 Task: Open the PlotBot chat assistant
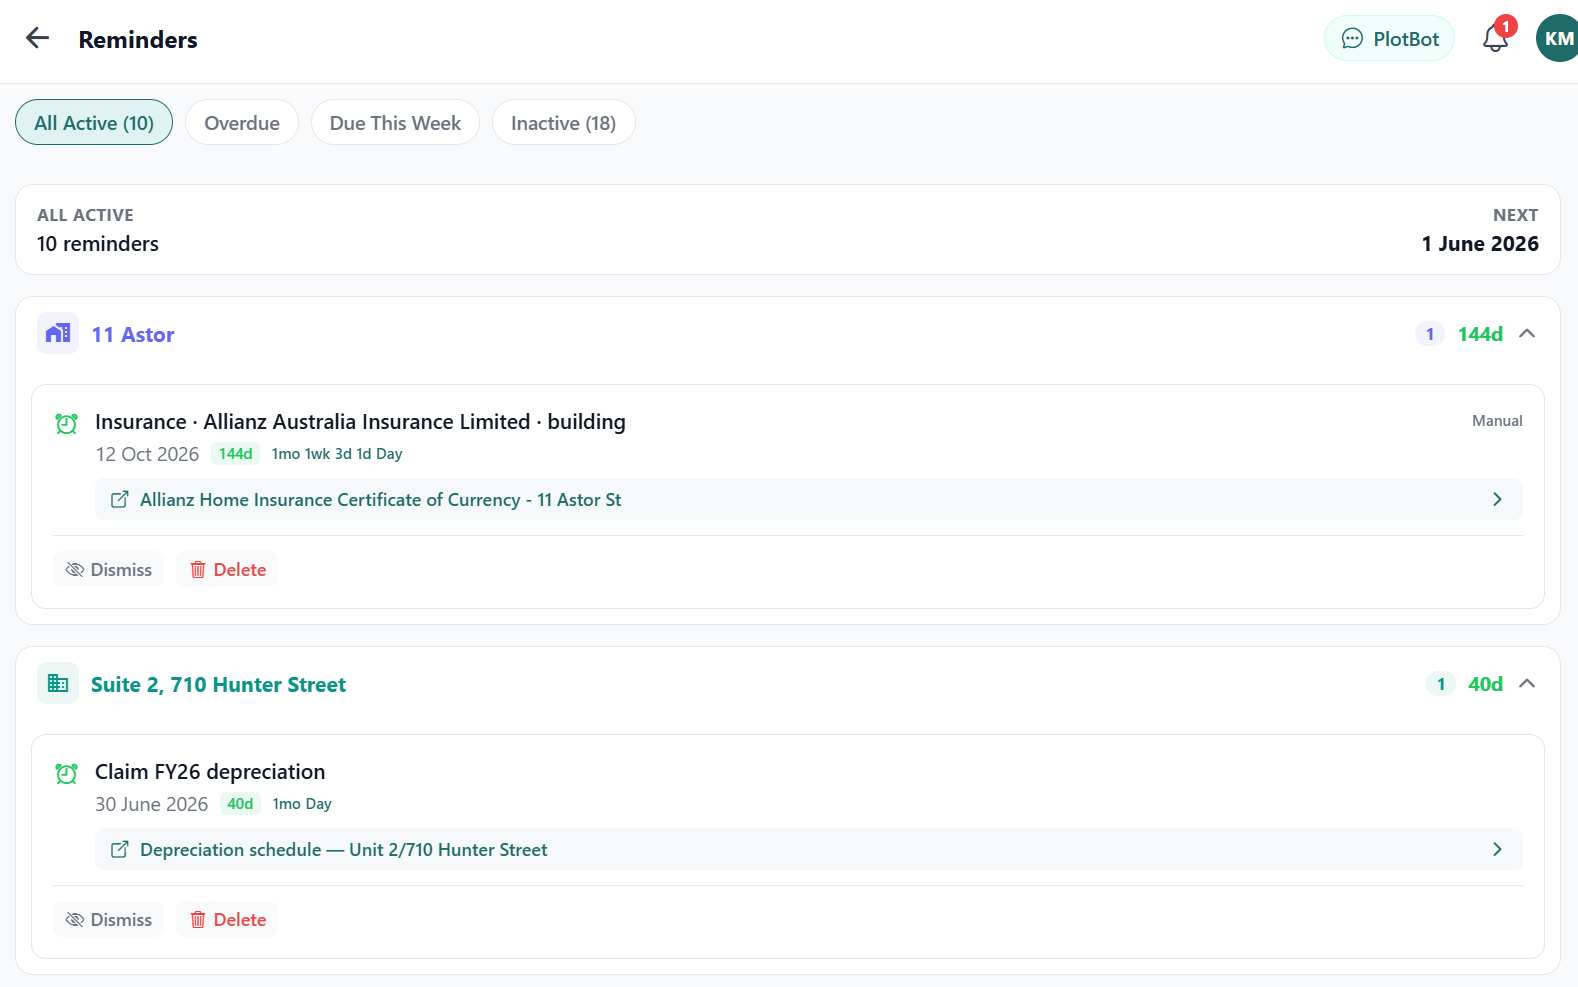point(1389,39)
